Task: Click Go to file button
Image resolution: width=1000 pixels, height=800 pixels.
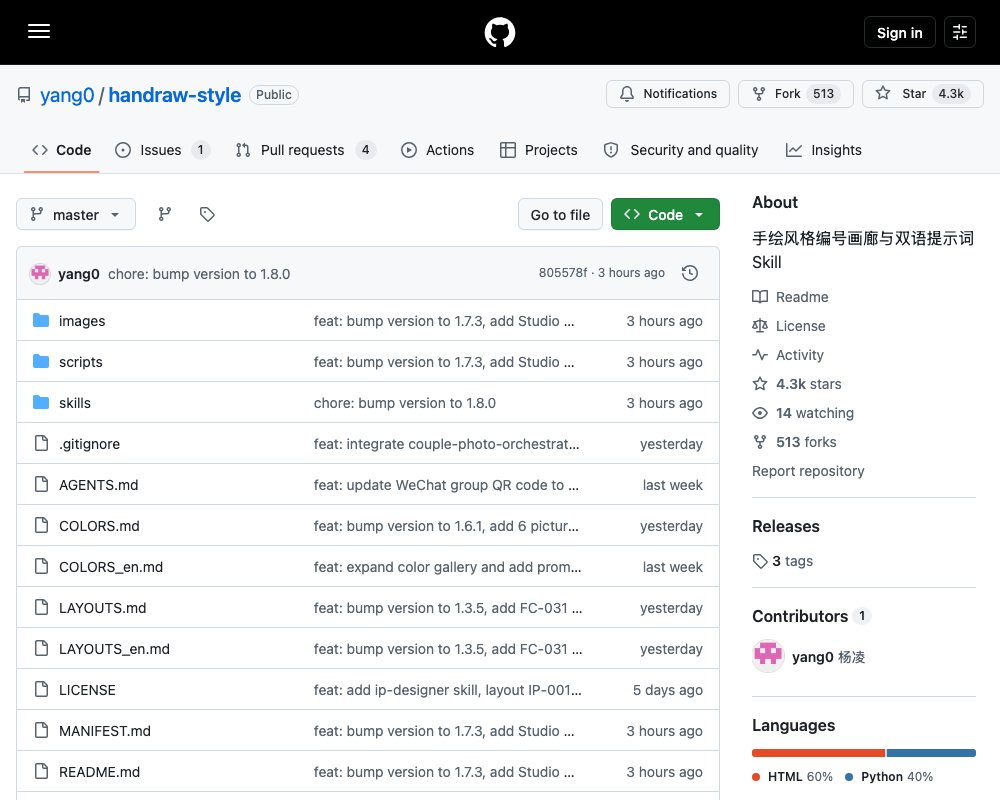Action: click(x=560, y=214)
